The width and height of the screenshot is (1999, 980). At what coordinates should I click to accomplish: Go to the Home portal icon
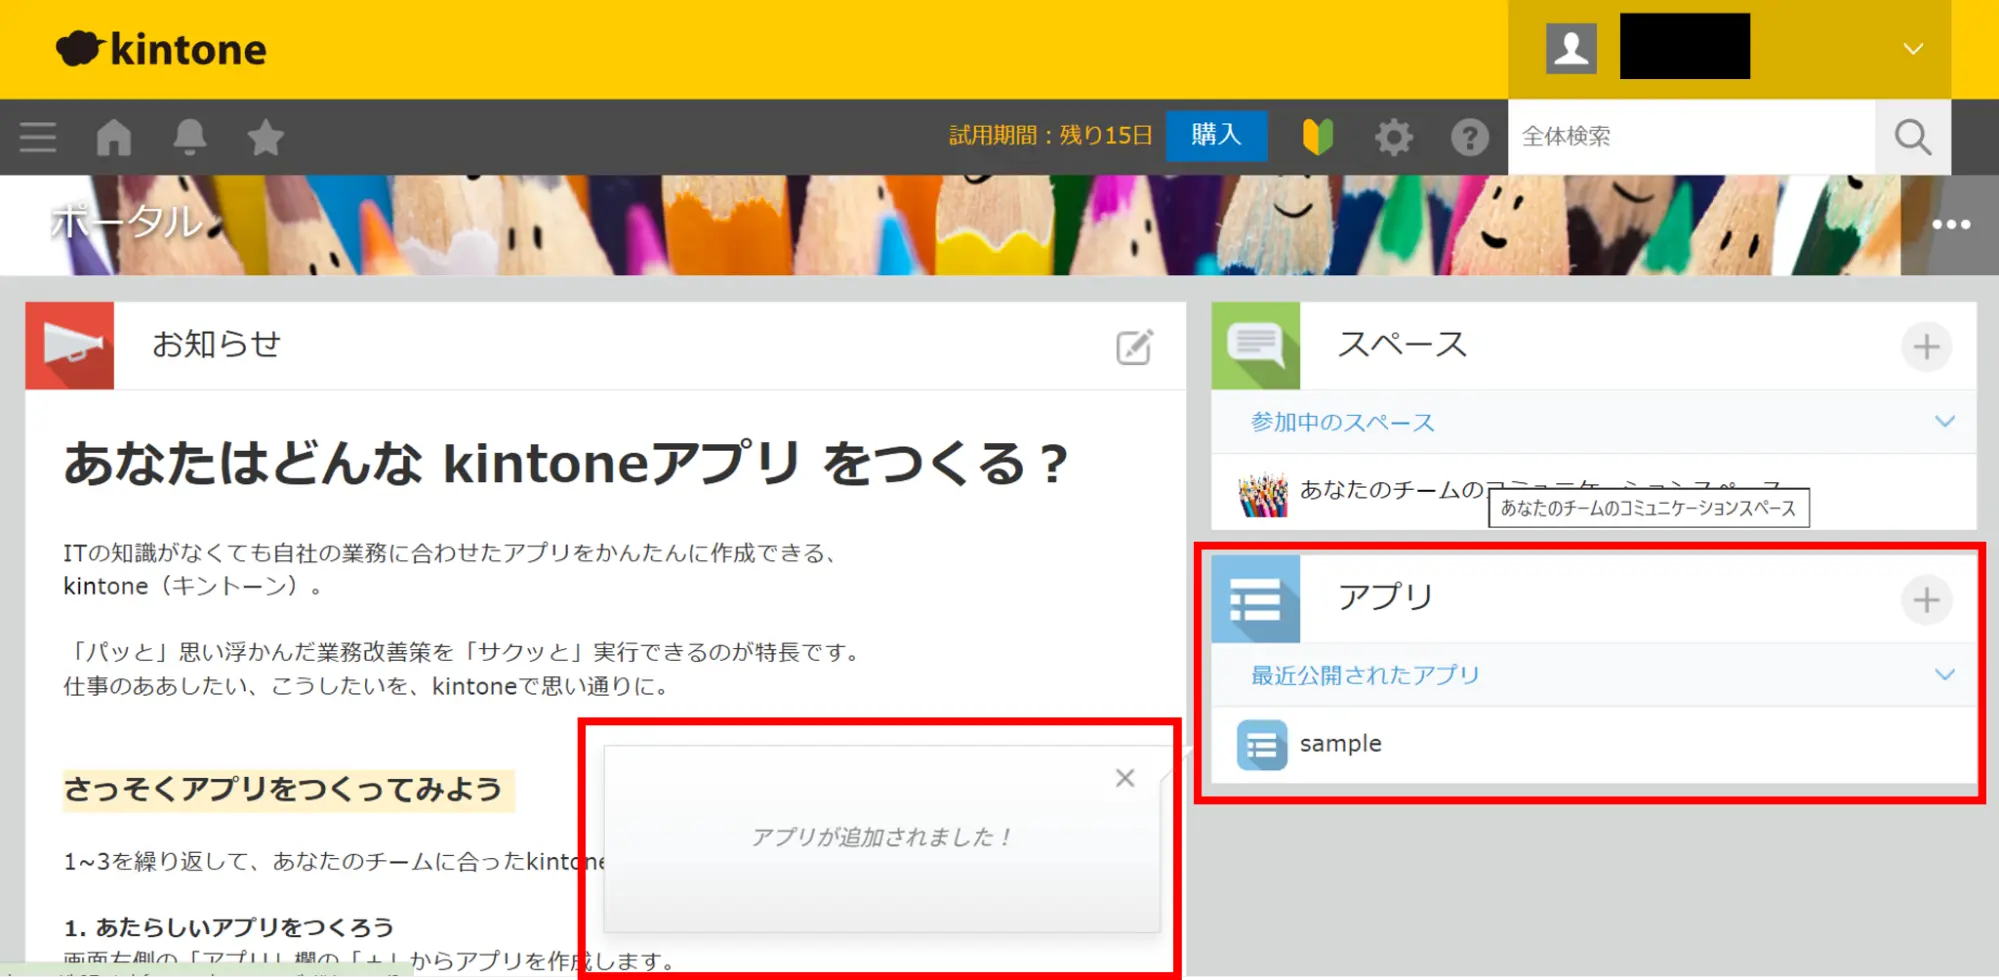pos(114,137)
